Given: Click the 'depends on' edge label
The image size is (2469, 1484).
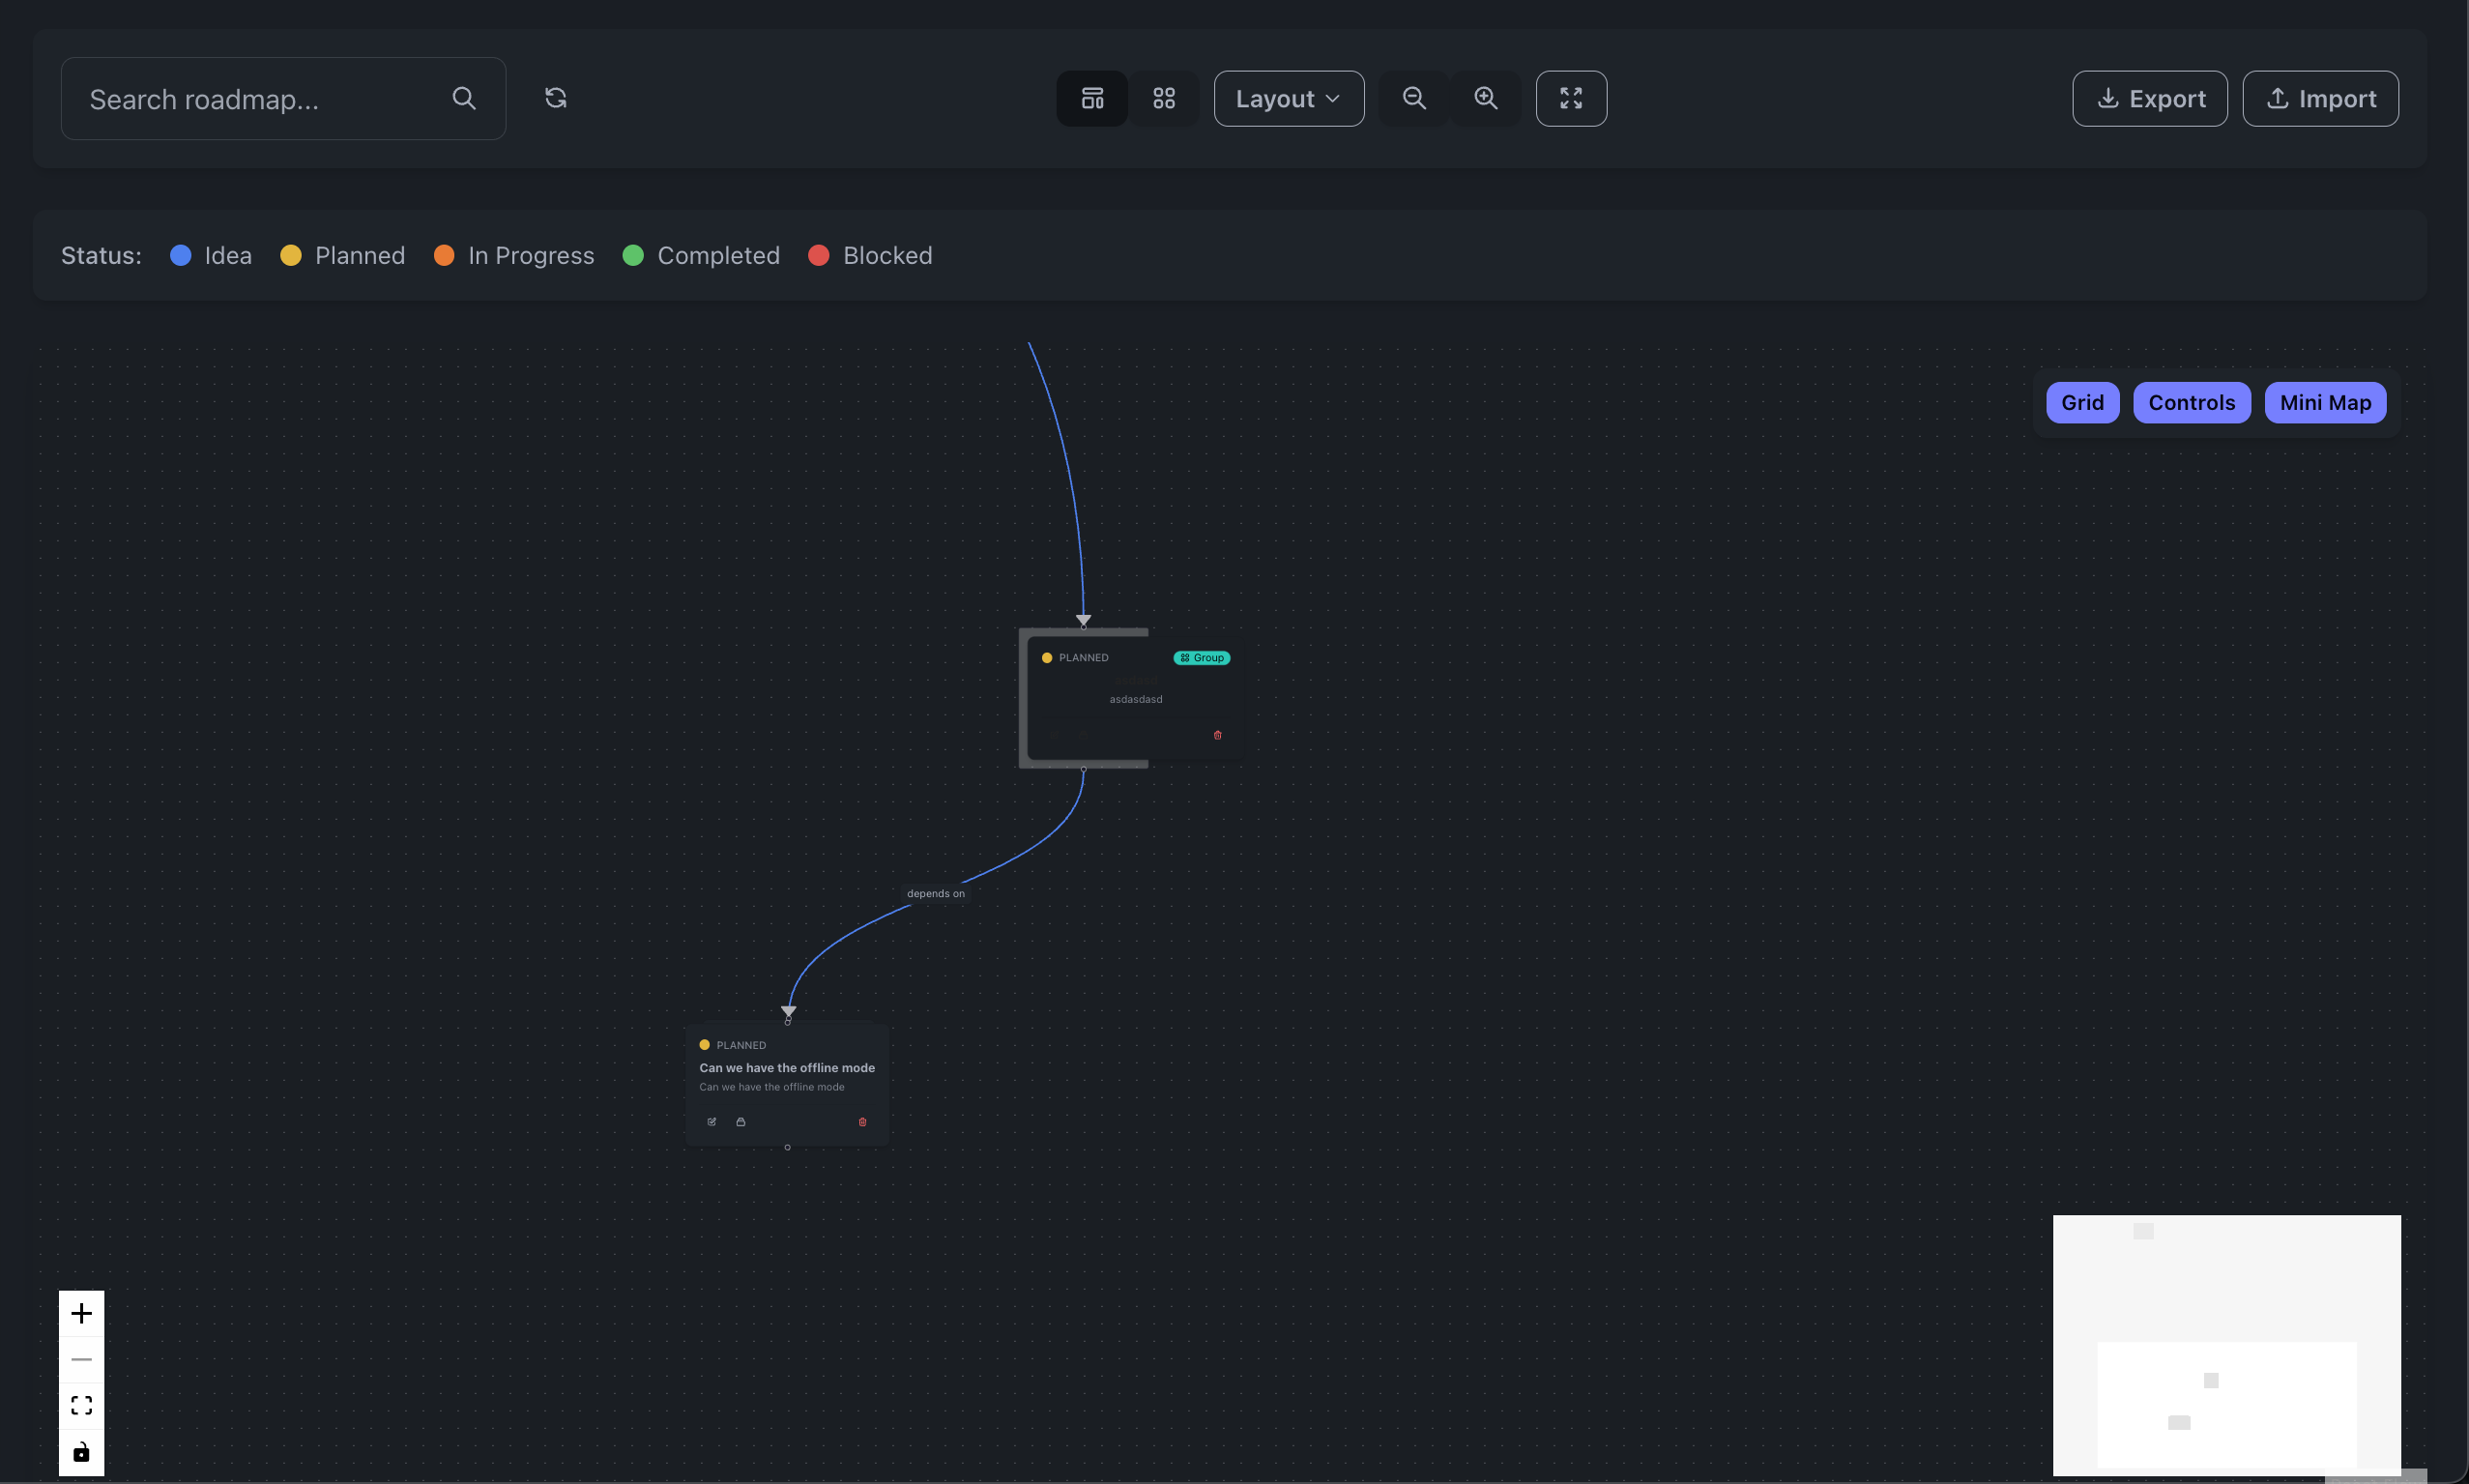Looking at the screenshot, I should click(935, 893).
